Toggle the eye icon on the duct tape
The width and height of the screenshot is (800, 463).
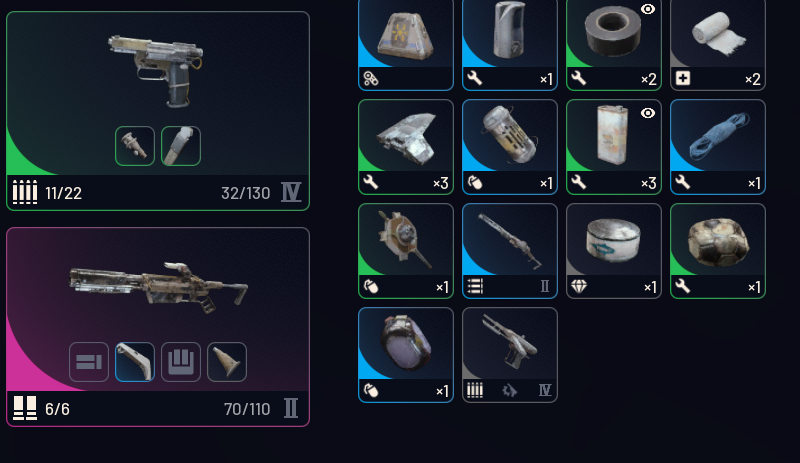(x=647, y=9)
